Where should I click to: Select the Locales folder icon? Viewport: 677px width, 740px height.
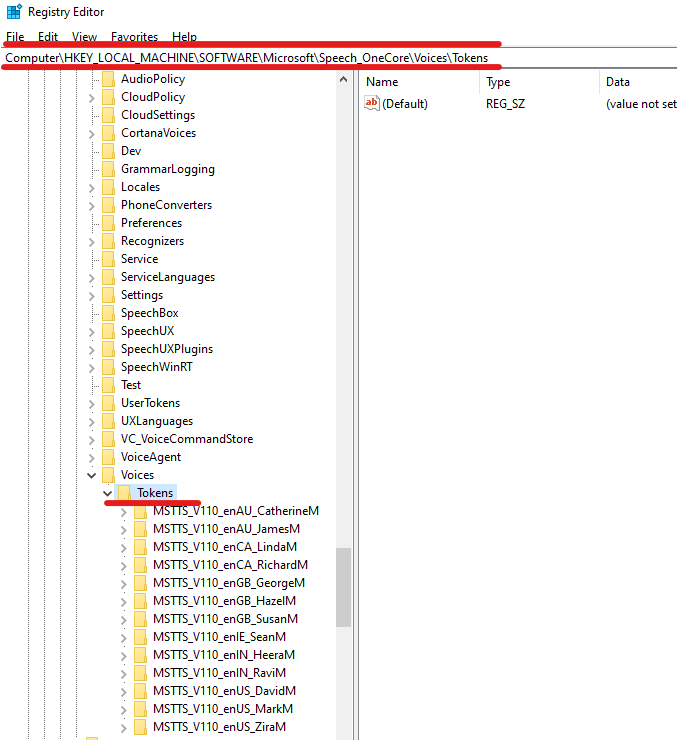pyautogui.click(x=109, y=187)
